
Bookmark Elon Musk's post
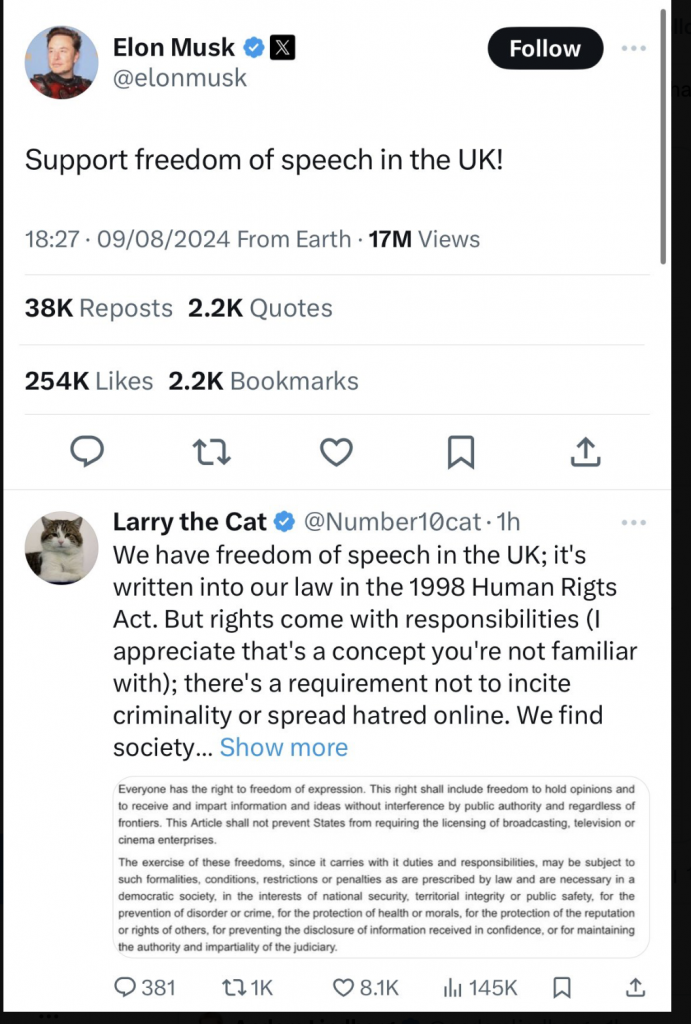coord(460,453)
